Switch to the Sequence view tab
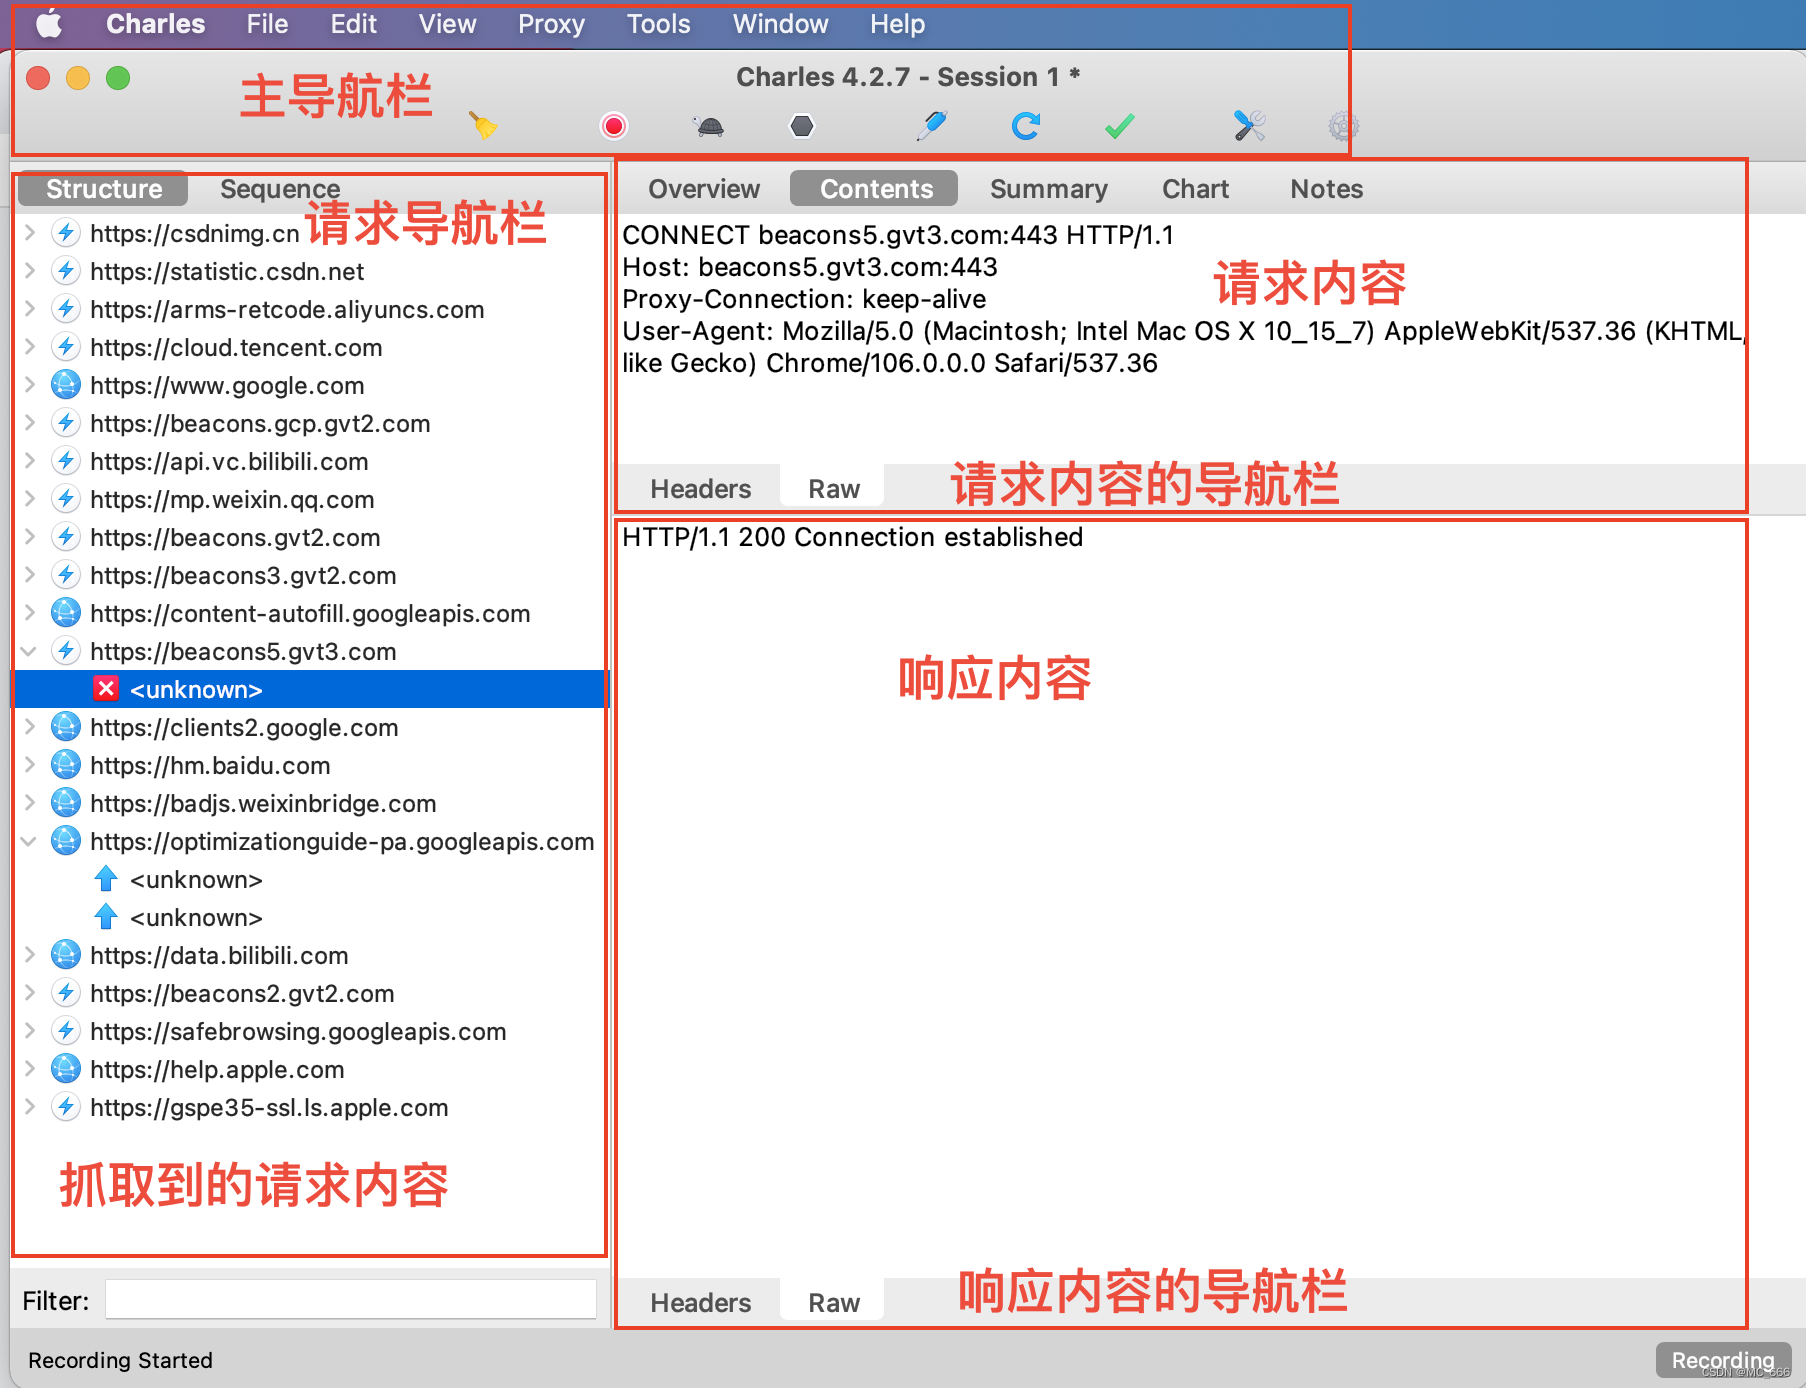 click(x=280, y=189)
